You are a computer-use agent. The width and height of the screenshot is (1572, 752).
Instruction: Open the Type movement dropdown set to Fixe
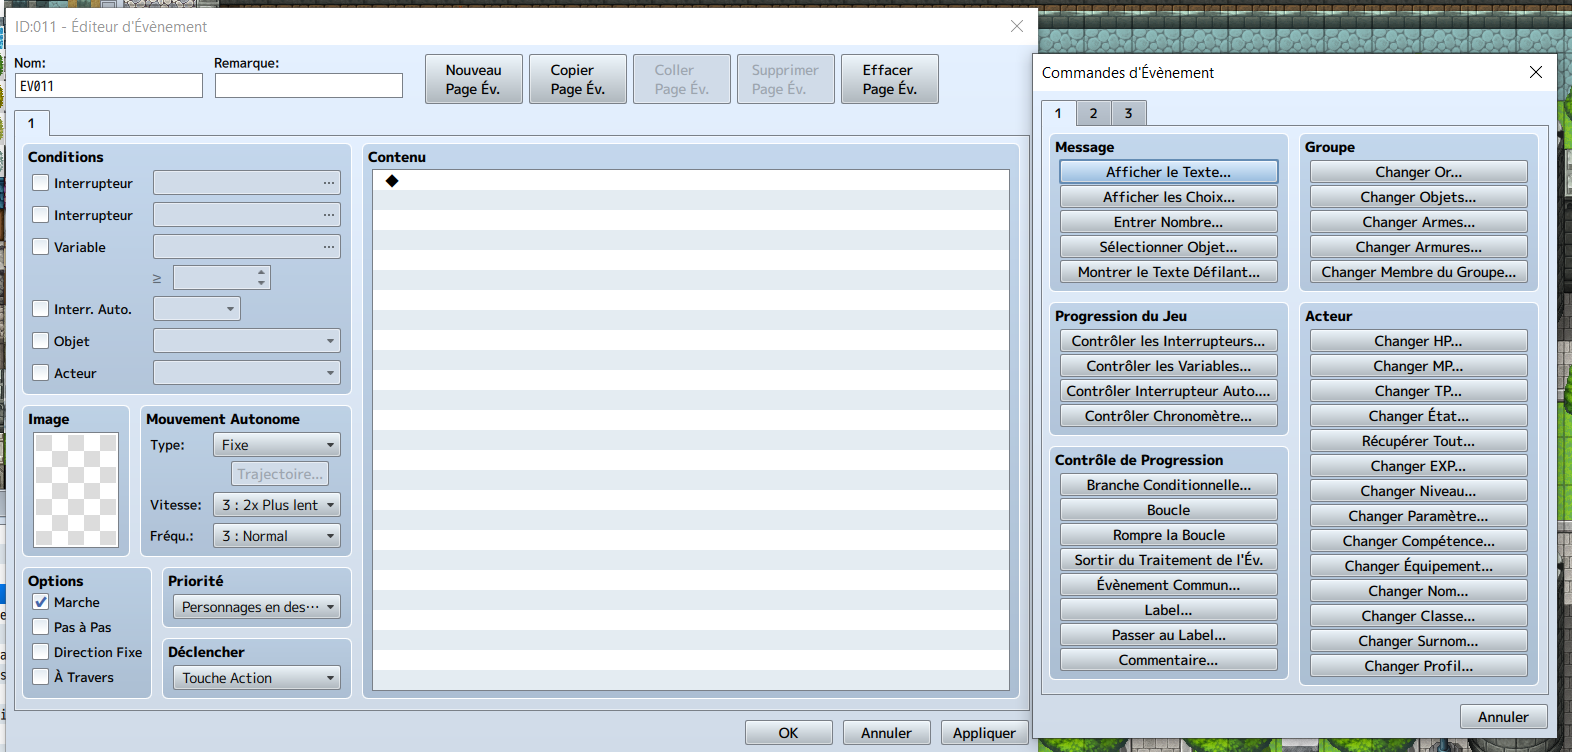click(x=277, y=445)
